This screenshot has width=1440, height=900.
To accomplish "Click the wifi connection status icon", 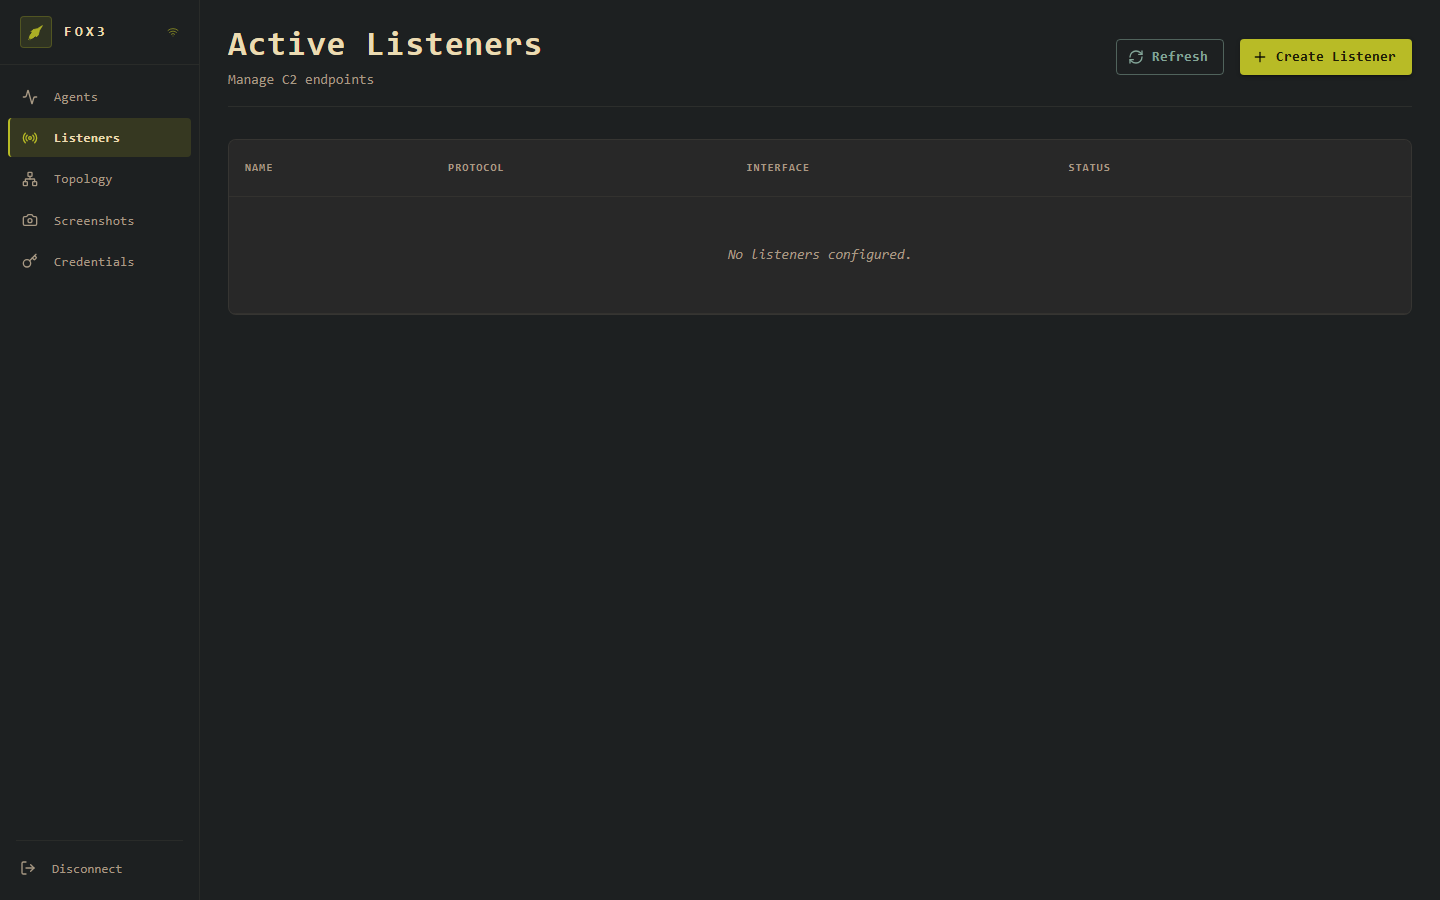I will (173, 32).
